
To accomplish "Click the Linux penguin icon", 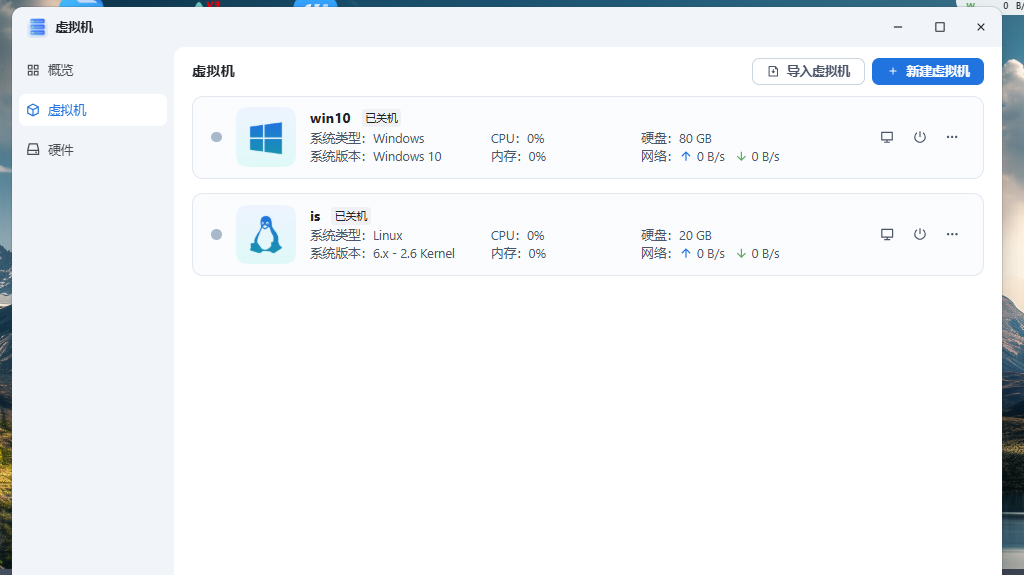I will [266, 234].
